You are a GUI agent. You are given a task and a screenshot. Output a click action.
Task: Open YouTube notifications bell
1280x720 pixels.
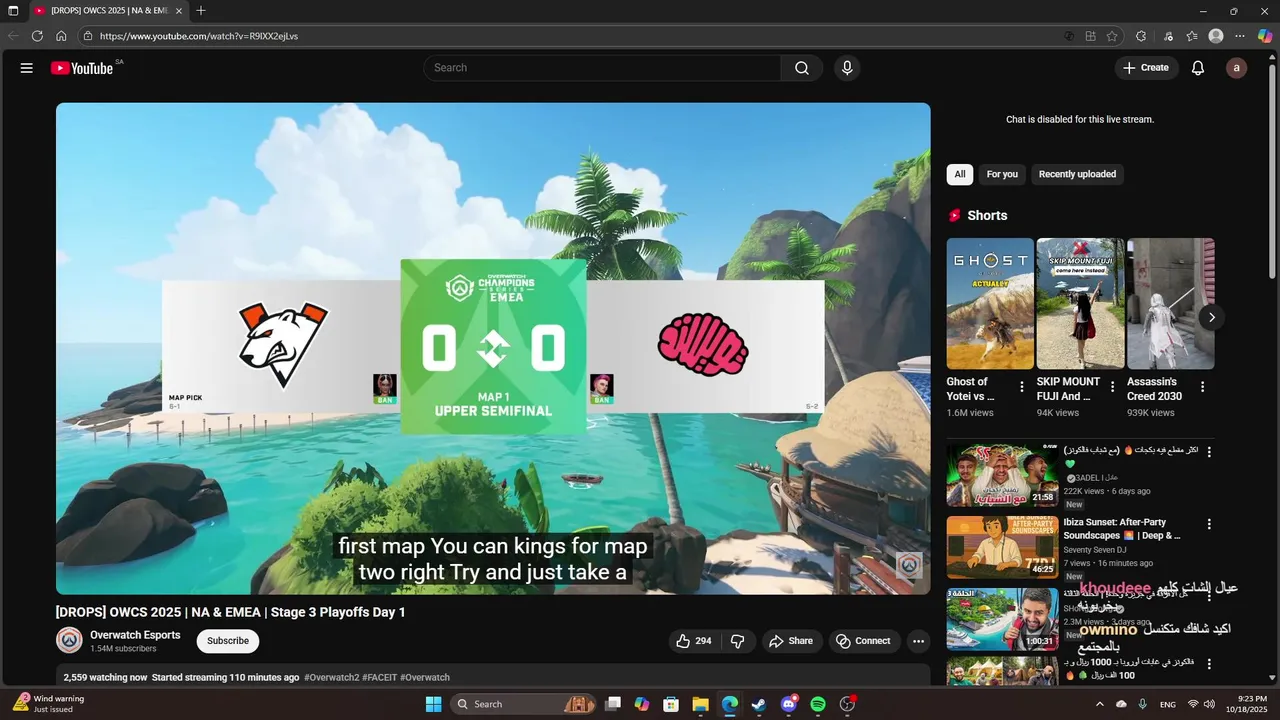coord(1198,68)
